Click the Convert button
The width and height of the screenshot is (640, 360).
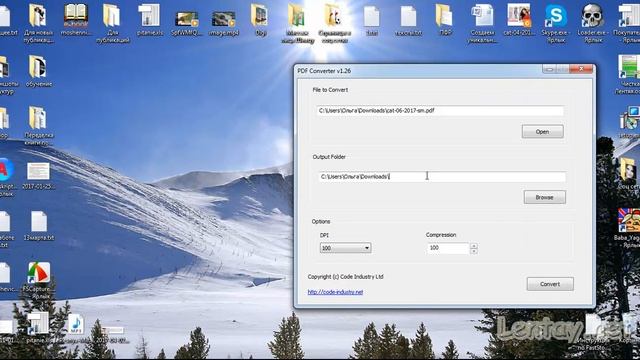coord(550,284)
